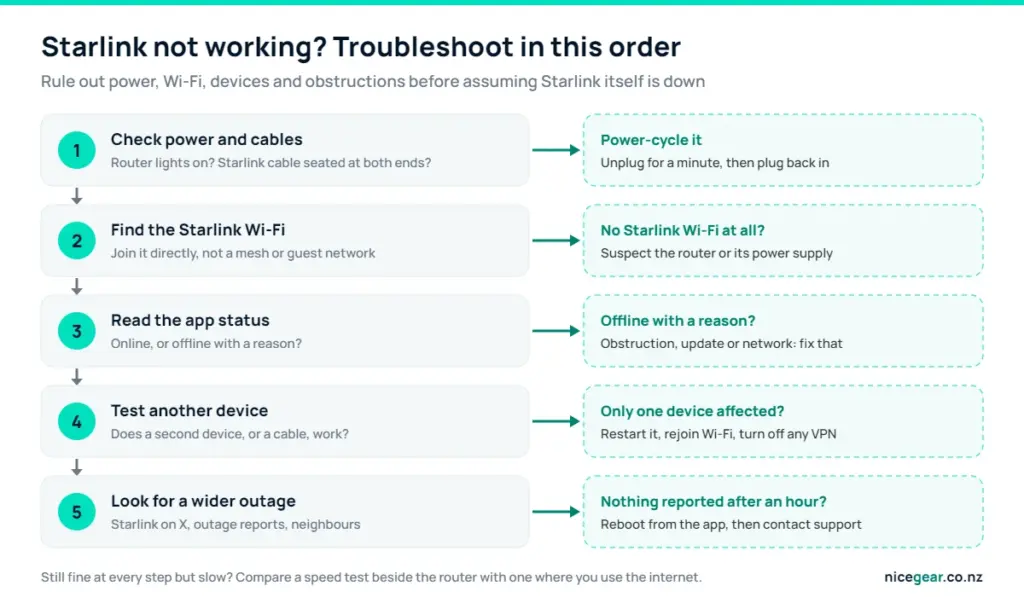1024x597 pixels.
Task: Click the 'Only one device affected?' heading
Action: (x=692, y=411)
